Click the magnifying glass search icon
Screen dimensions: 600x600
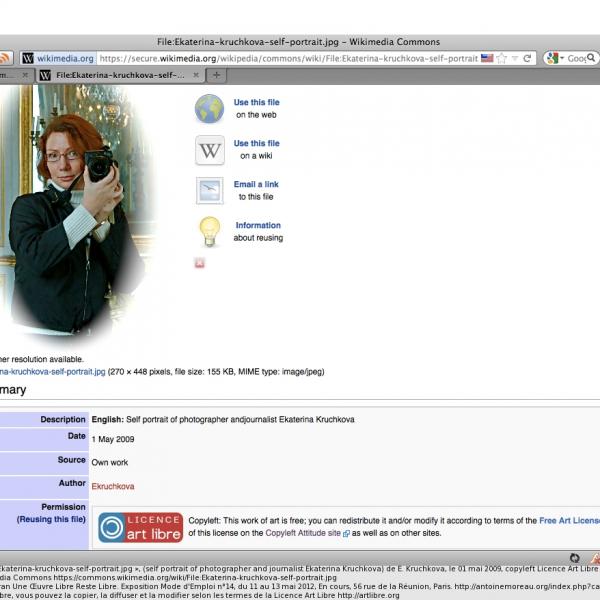[591, 58]
